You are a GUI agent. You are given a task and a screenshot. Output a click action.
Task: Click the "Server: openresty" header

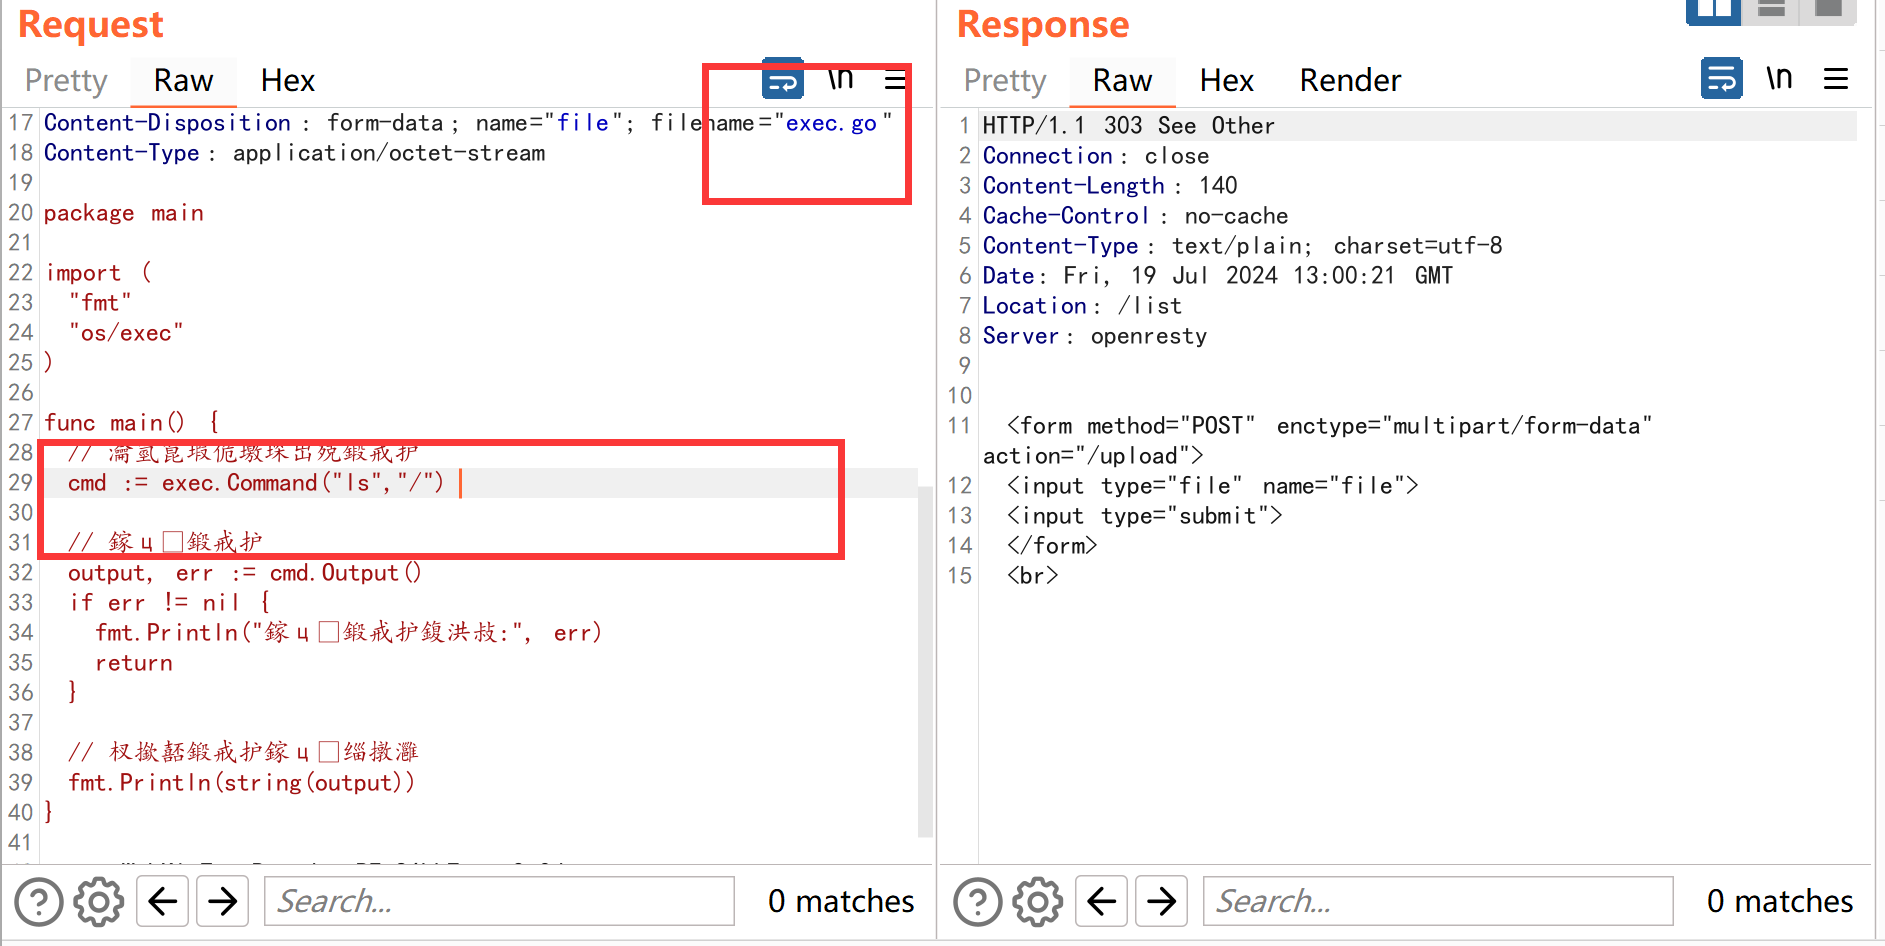(1095, 336)
